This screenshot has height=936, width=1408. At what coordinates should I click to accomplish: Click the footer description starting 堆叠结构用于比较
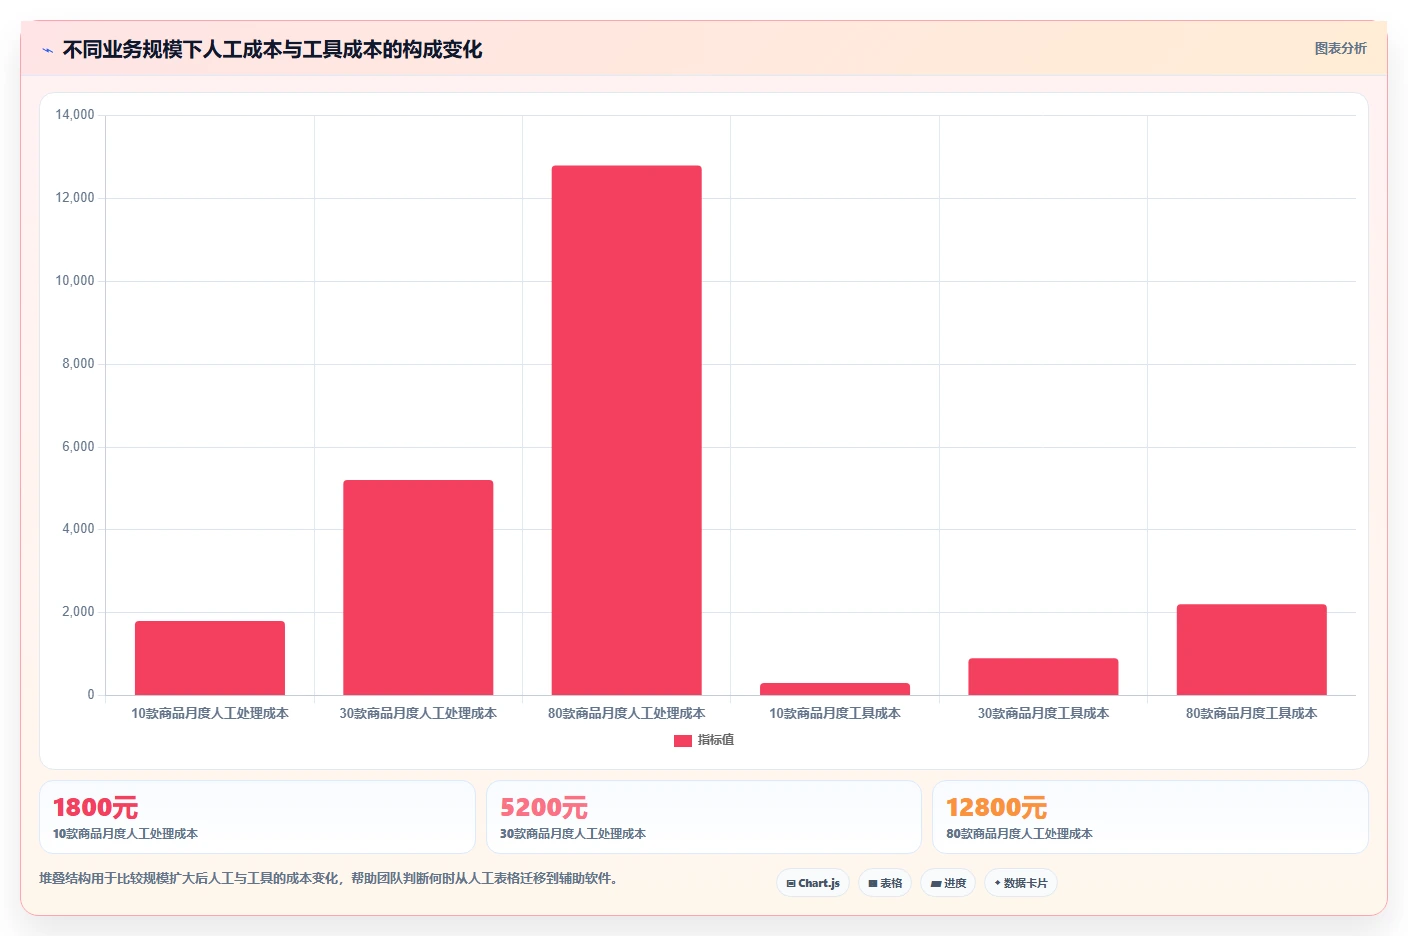[328, 879]
